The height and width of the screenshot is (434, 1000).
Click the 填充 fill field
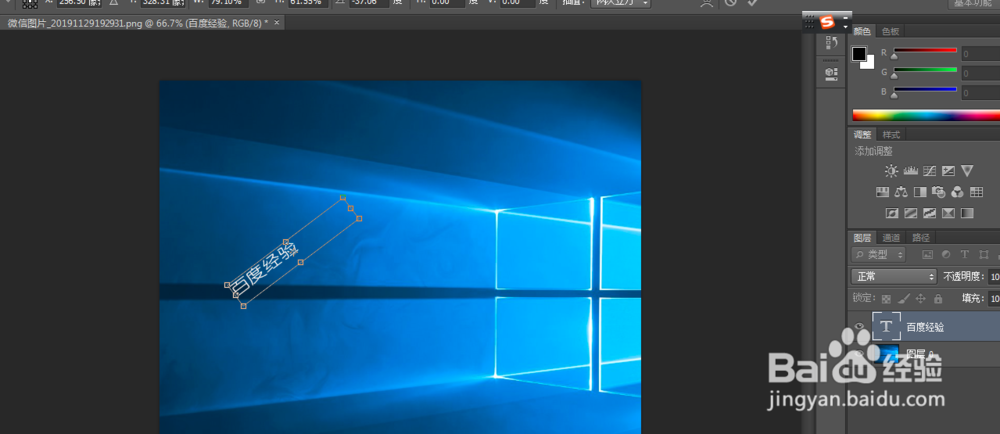[x=994, y=298]
